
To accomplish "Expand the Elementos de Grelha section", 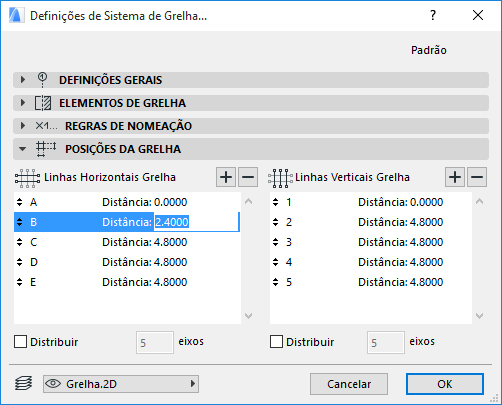I will [x=23, y=103].
